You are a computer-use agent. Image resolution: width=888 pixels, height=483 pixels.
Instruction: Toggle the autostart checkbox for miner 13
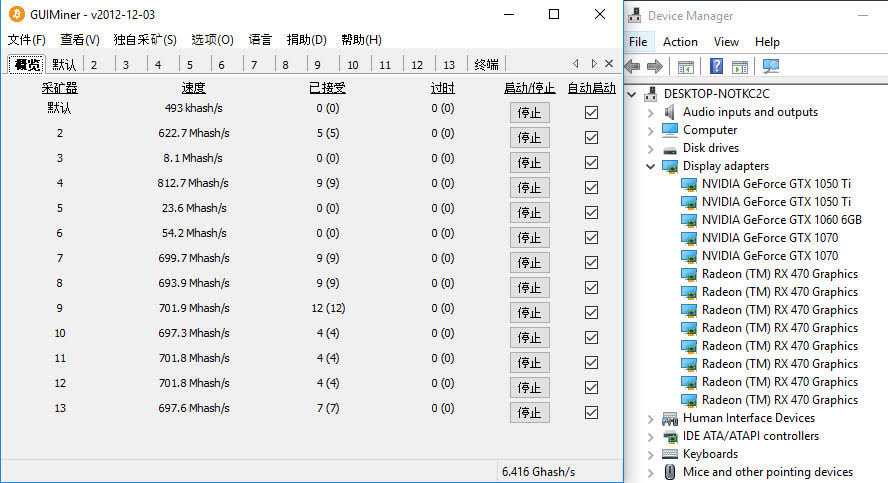[x=591, y=412]
